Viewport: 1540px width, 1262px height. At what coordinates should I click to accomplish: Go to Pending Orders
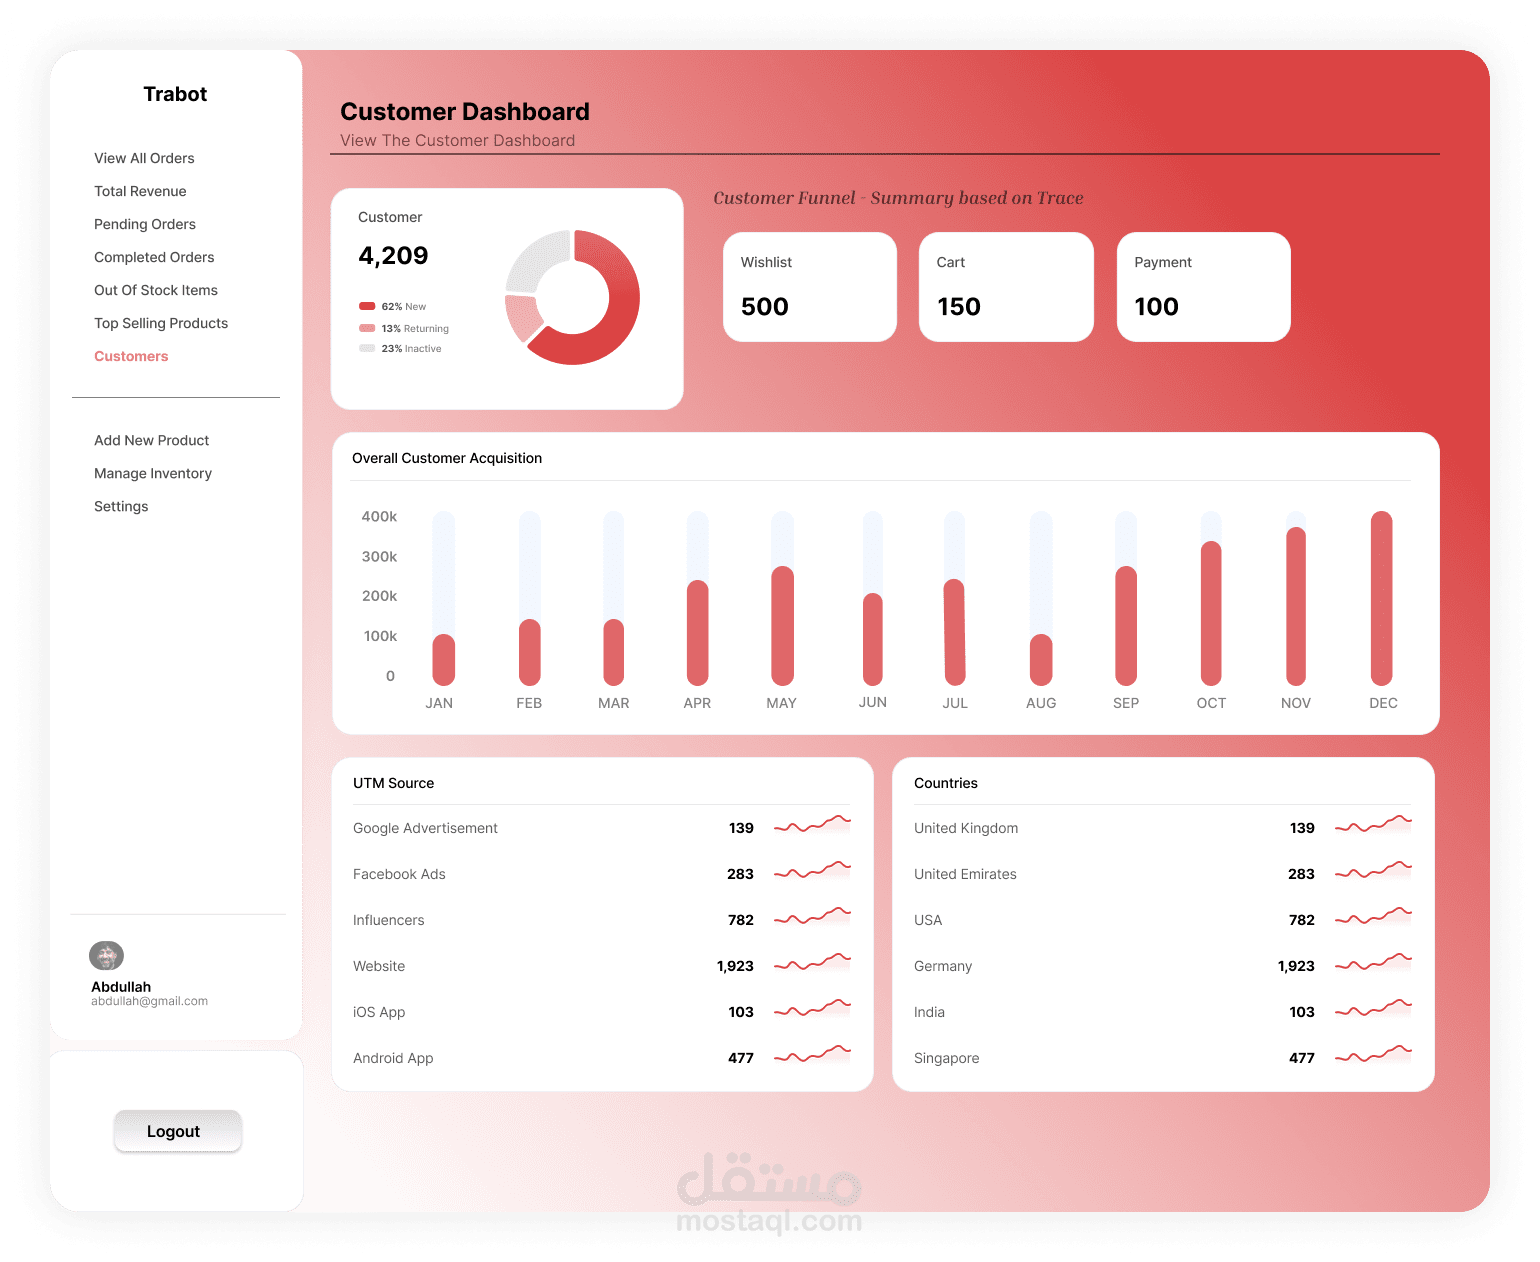click(145, 224)
